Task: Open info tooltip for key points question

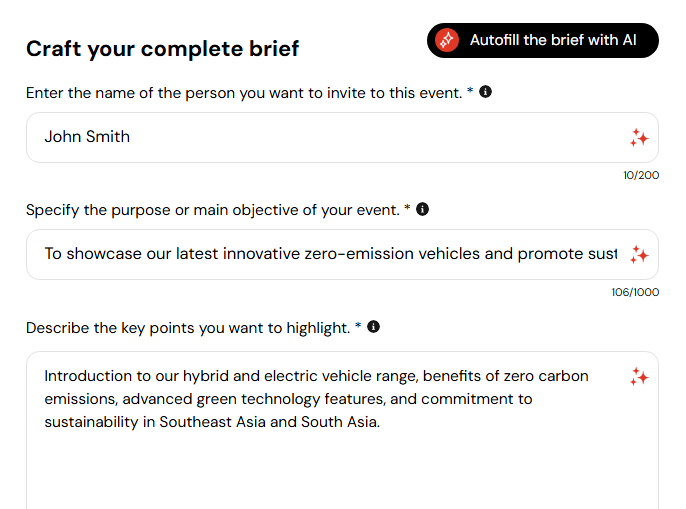Action: 373,326
